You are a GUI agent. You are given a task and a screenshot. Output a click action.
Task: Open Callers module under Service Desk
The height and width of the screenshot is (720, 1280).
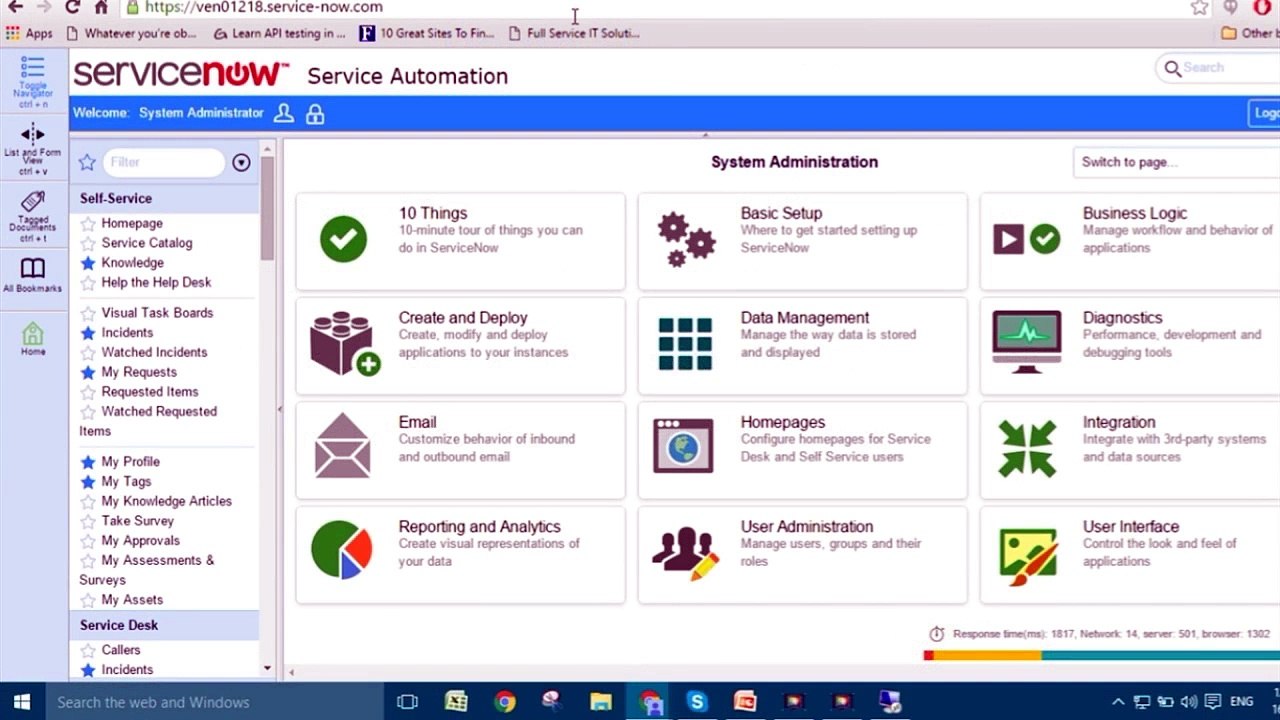121,650
